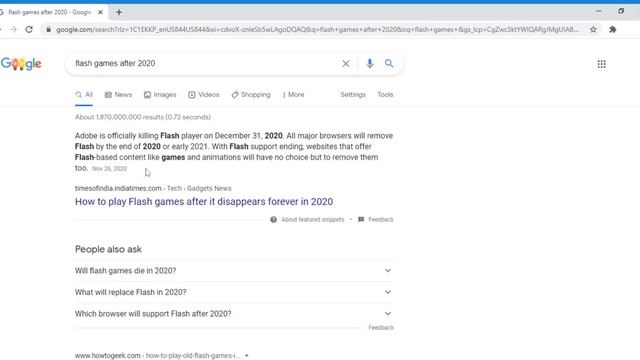Click the Nov 26, 2020 snippet date
The width and height of the screenshot is (640, 360).
tap(109, 169)
